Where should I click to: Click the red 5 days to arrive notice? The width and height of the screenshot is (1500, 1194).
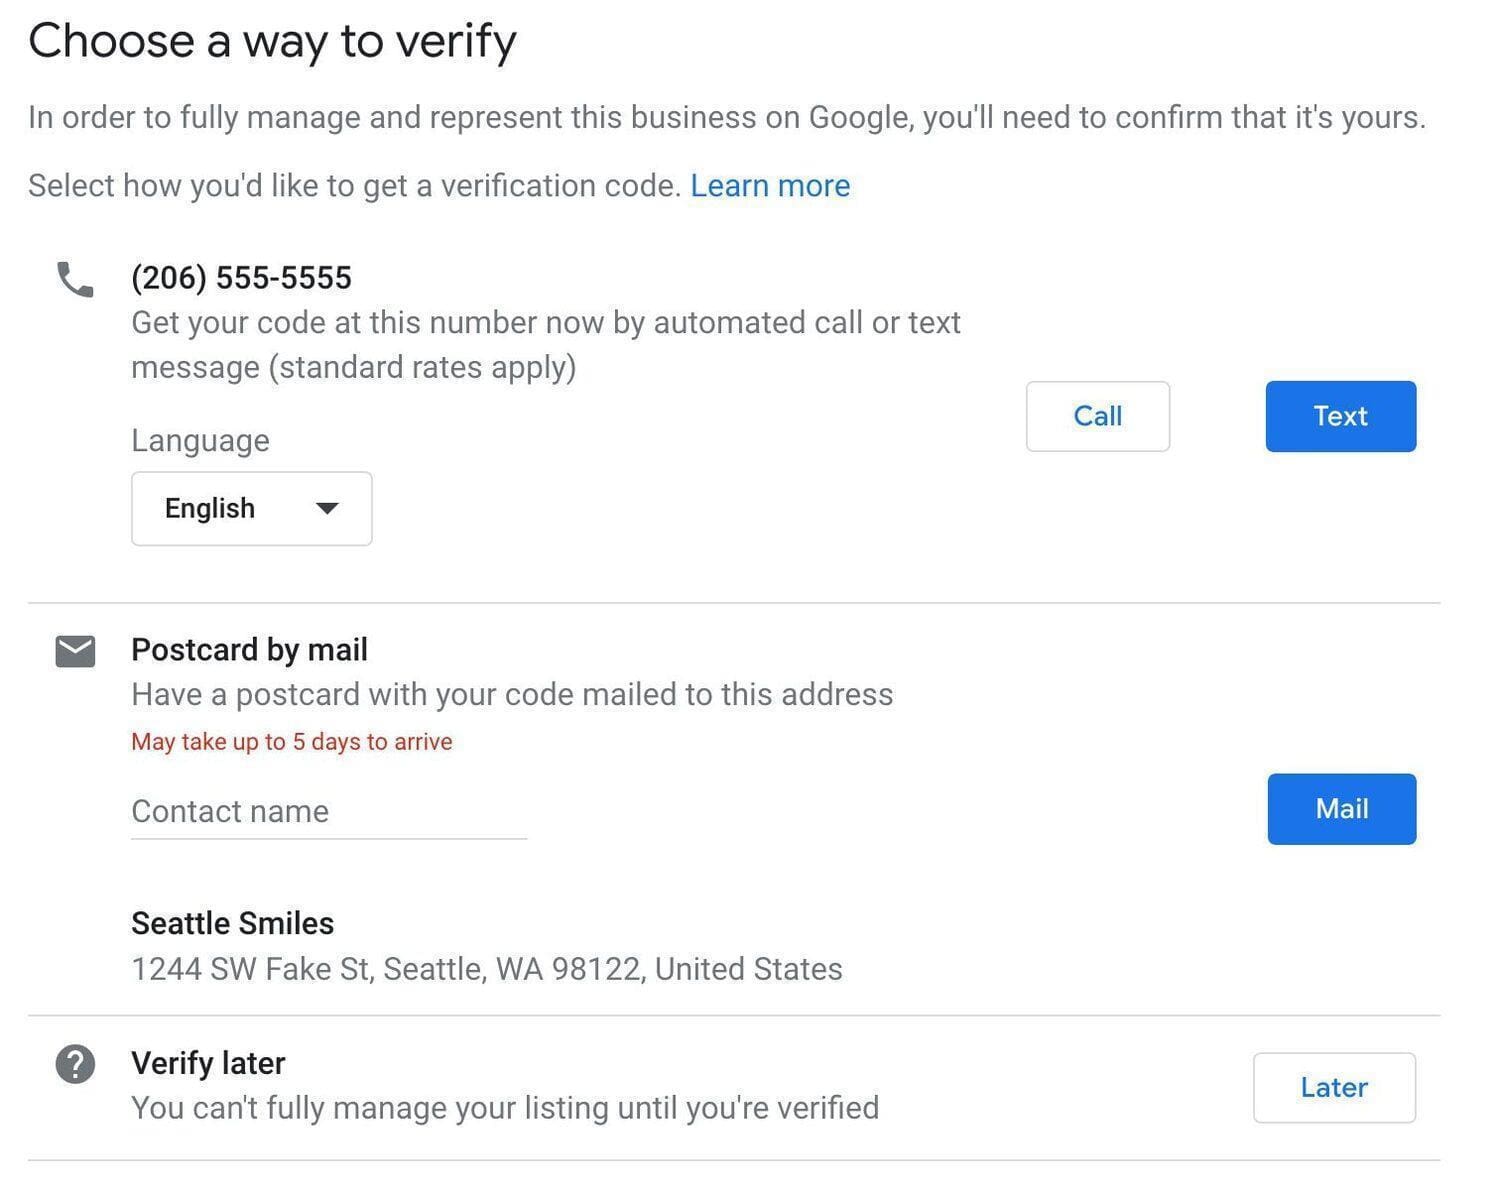[291, 742]
